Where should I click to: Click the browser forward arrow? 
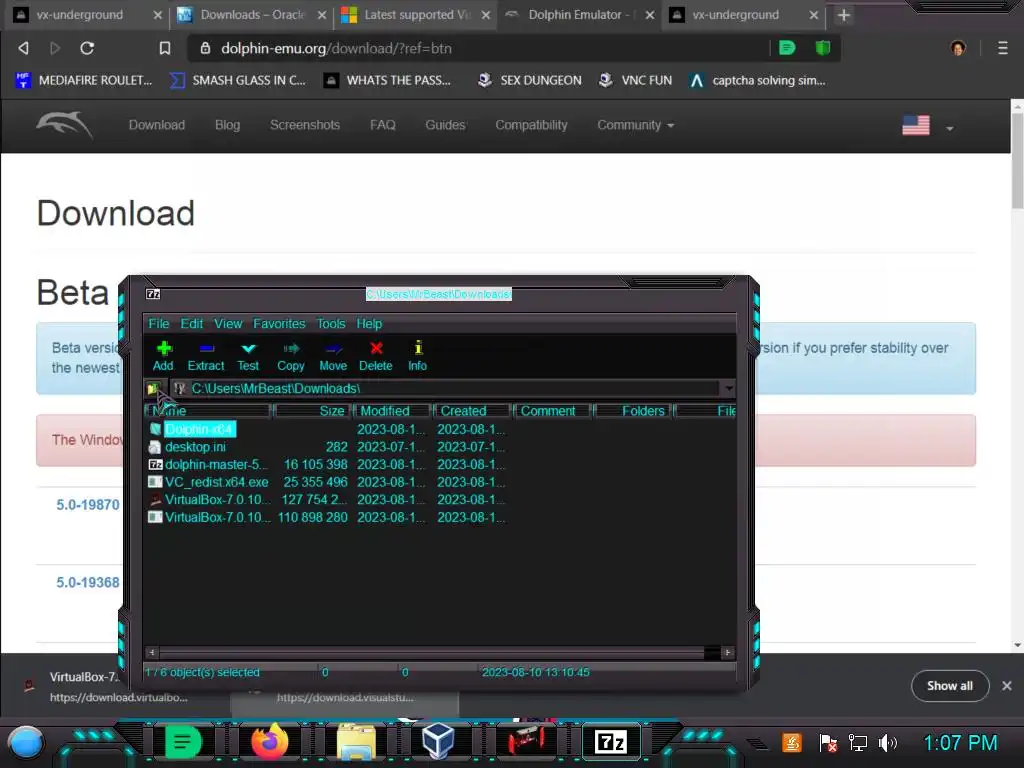pos(55,48)
